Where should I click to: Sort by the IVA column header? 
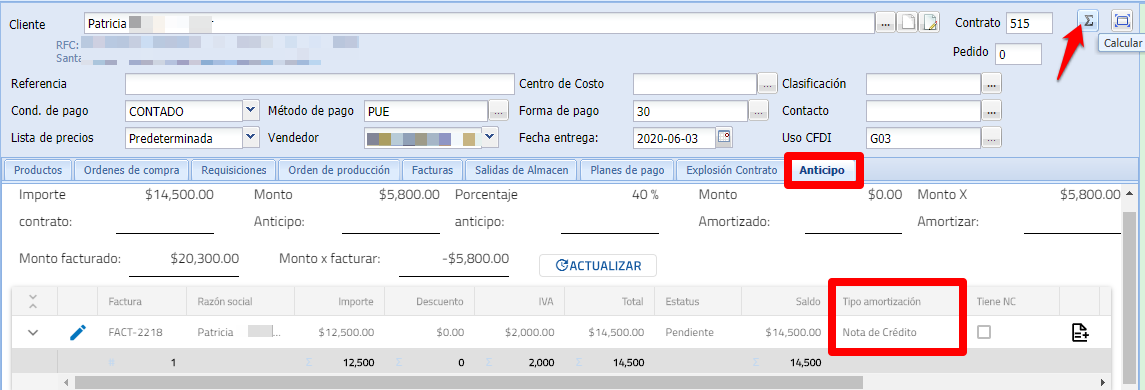519,301
